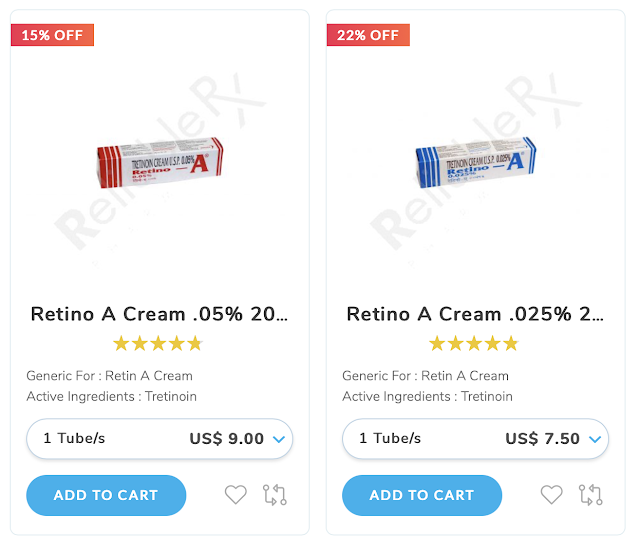Click Active Ingredients text on .025% card
The image size is (640, 554).
point(427,397)
